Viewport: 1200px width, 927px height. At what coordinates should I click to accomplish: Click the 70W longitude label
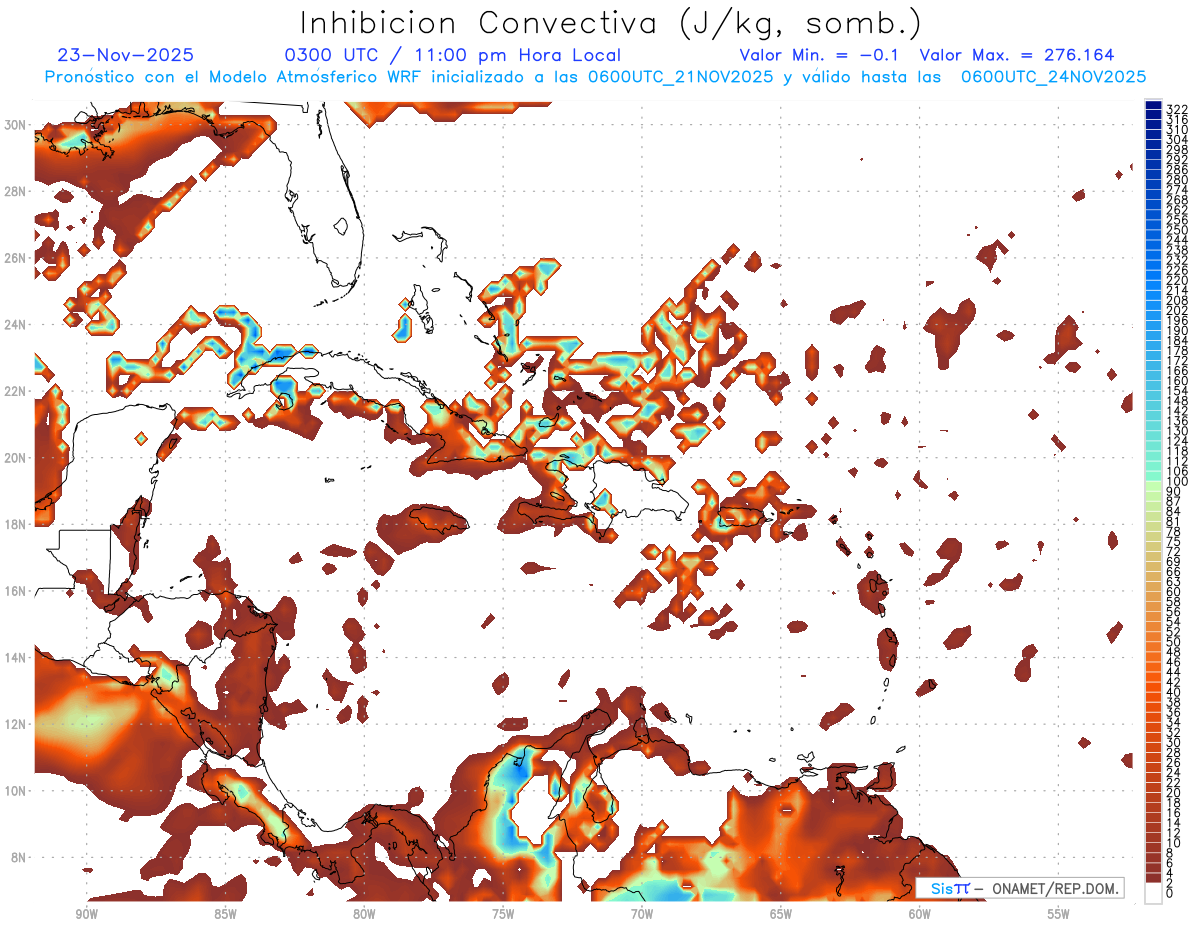[642, 914]
